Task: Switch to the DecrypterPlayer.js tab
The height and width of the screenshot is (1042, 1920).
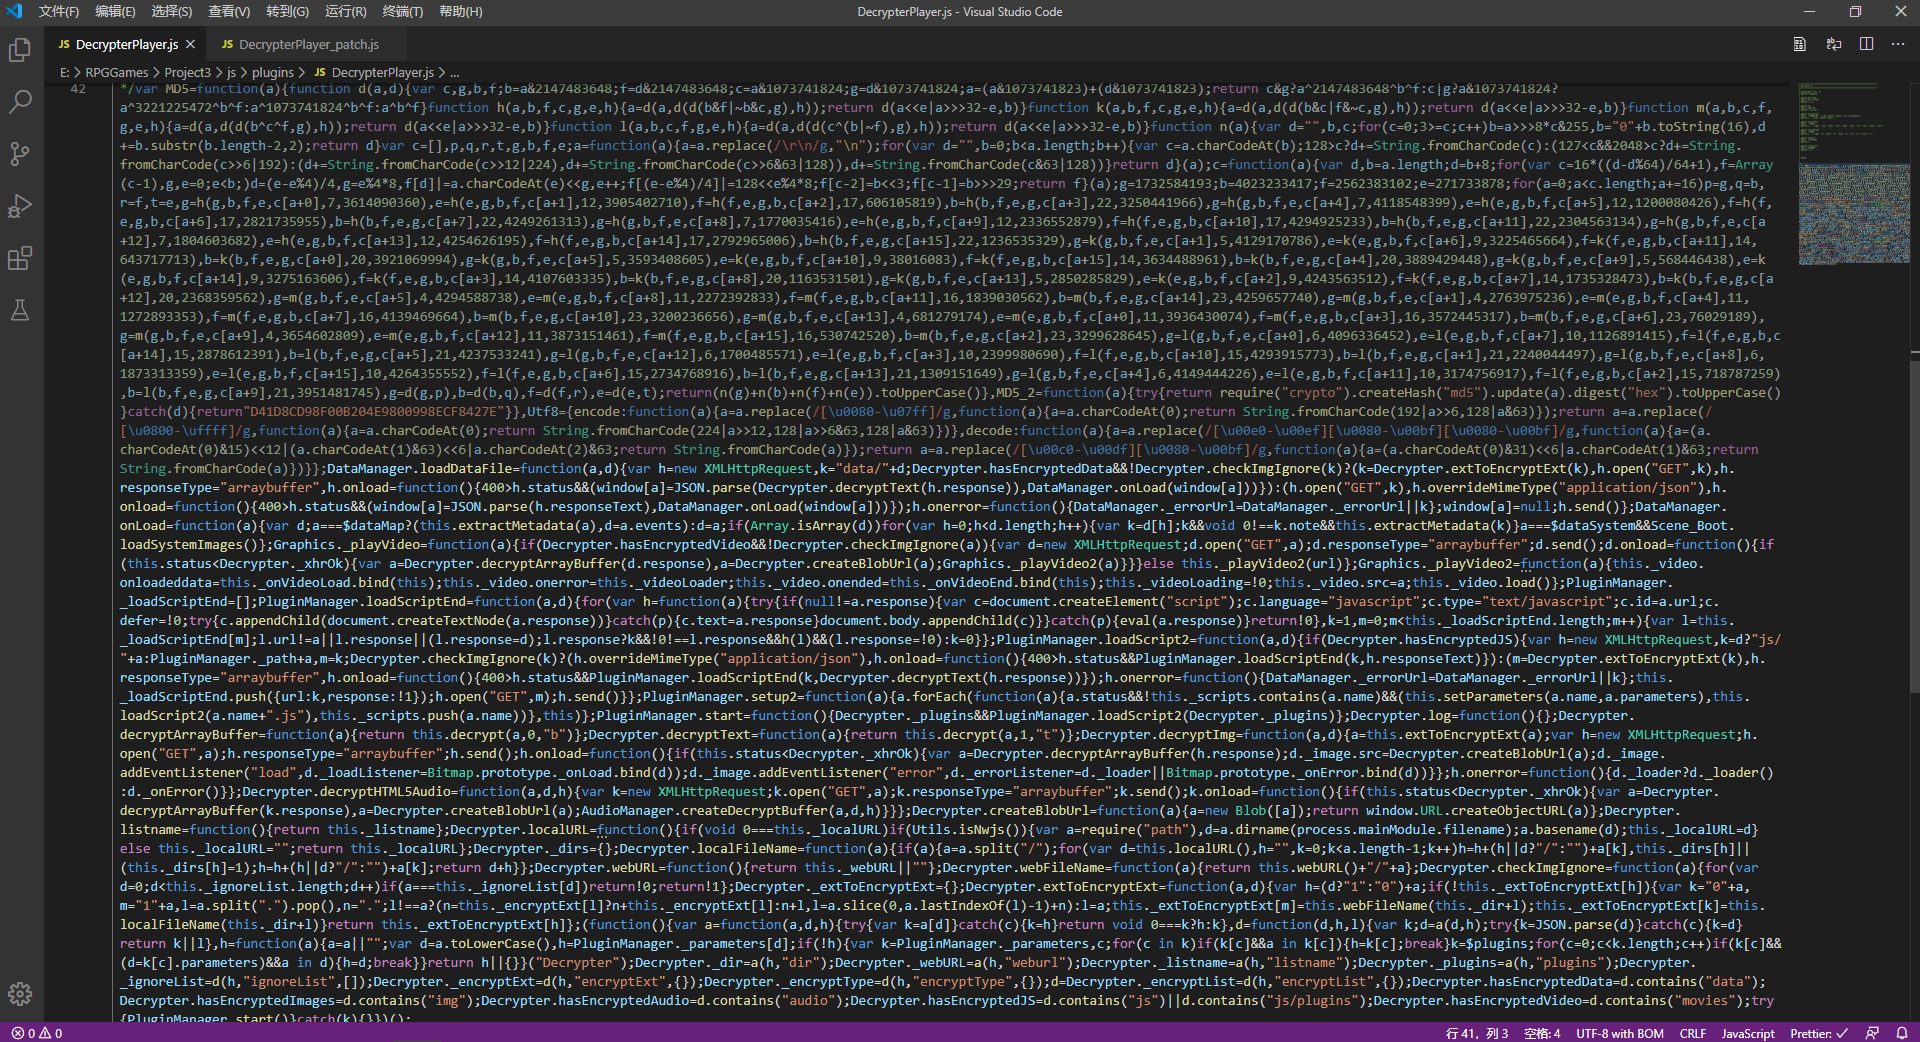Action: 126,44
